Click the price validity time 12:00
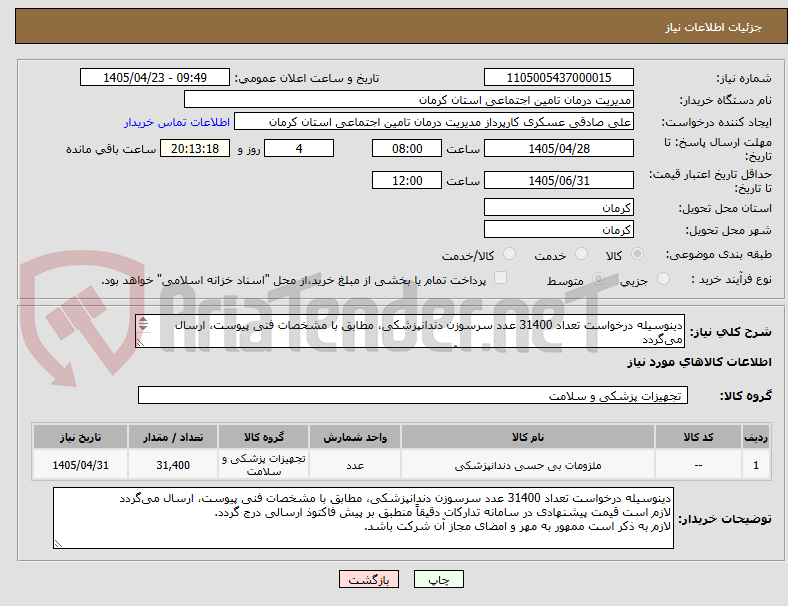The image size is (788, 606). 407,180
